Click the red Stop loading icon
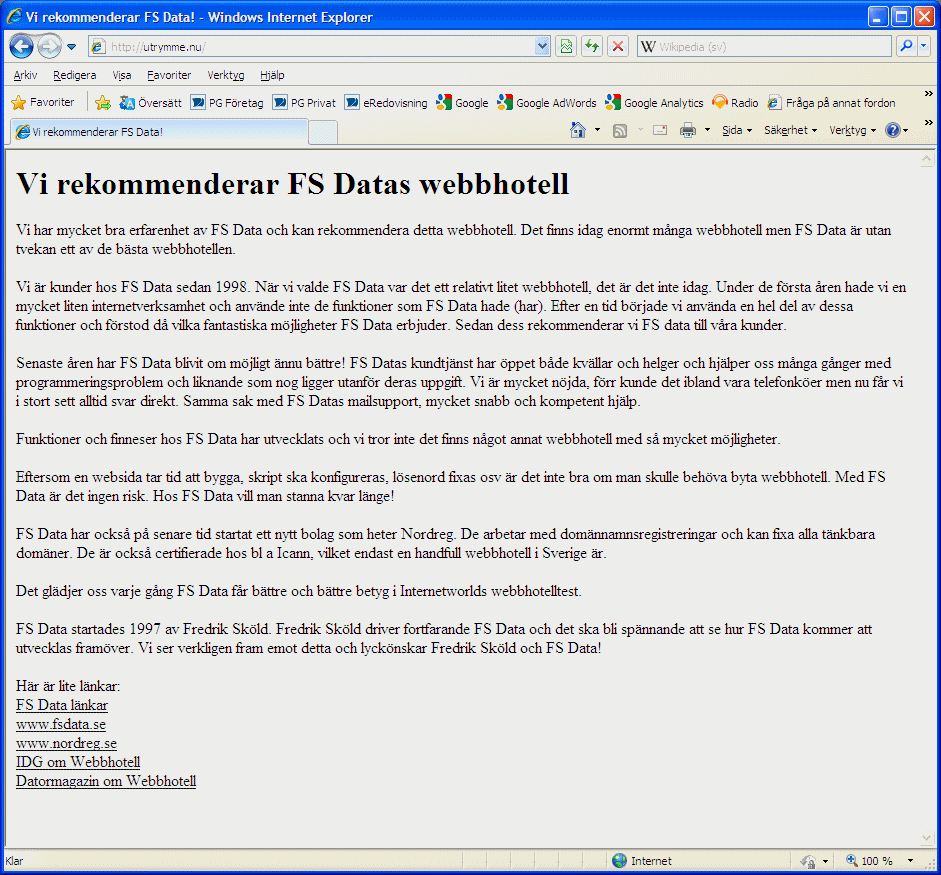Screen dimensions: 941x875 point(618,46)
